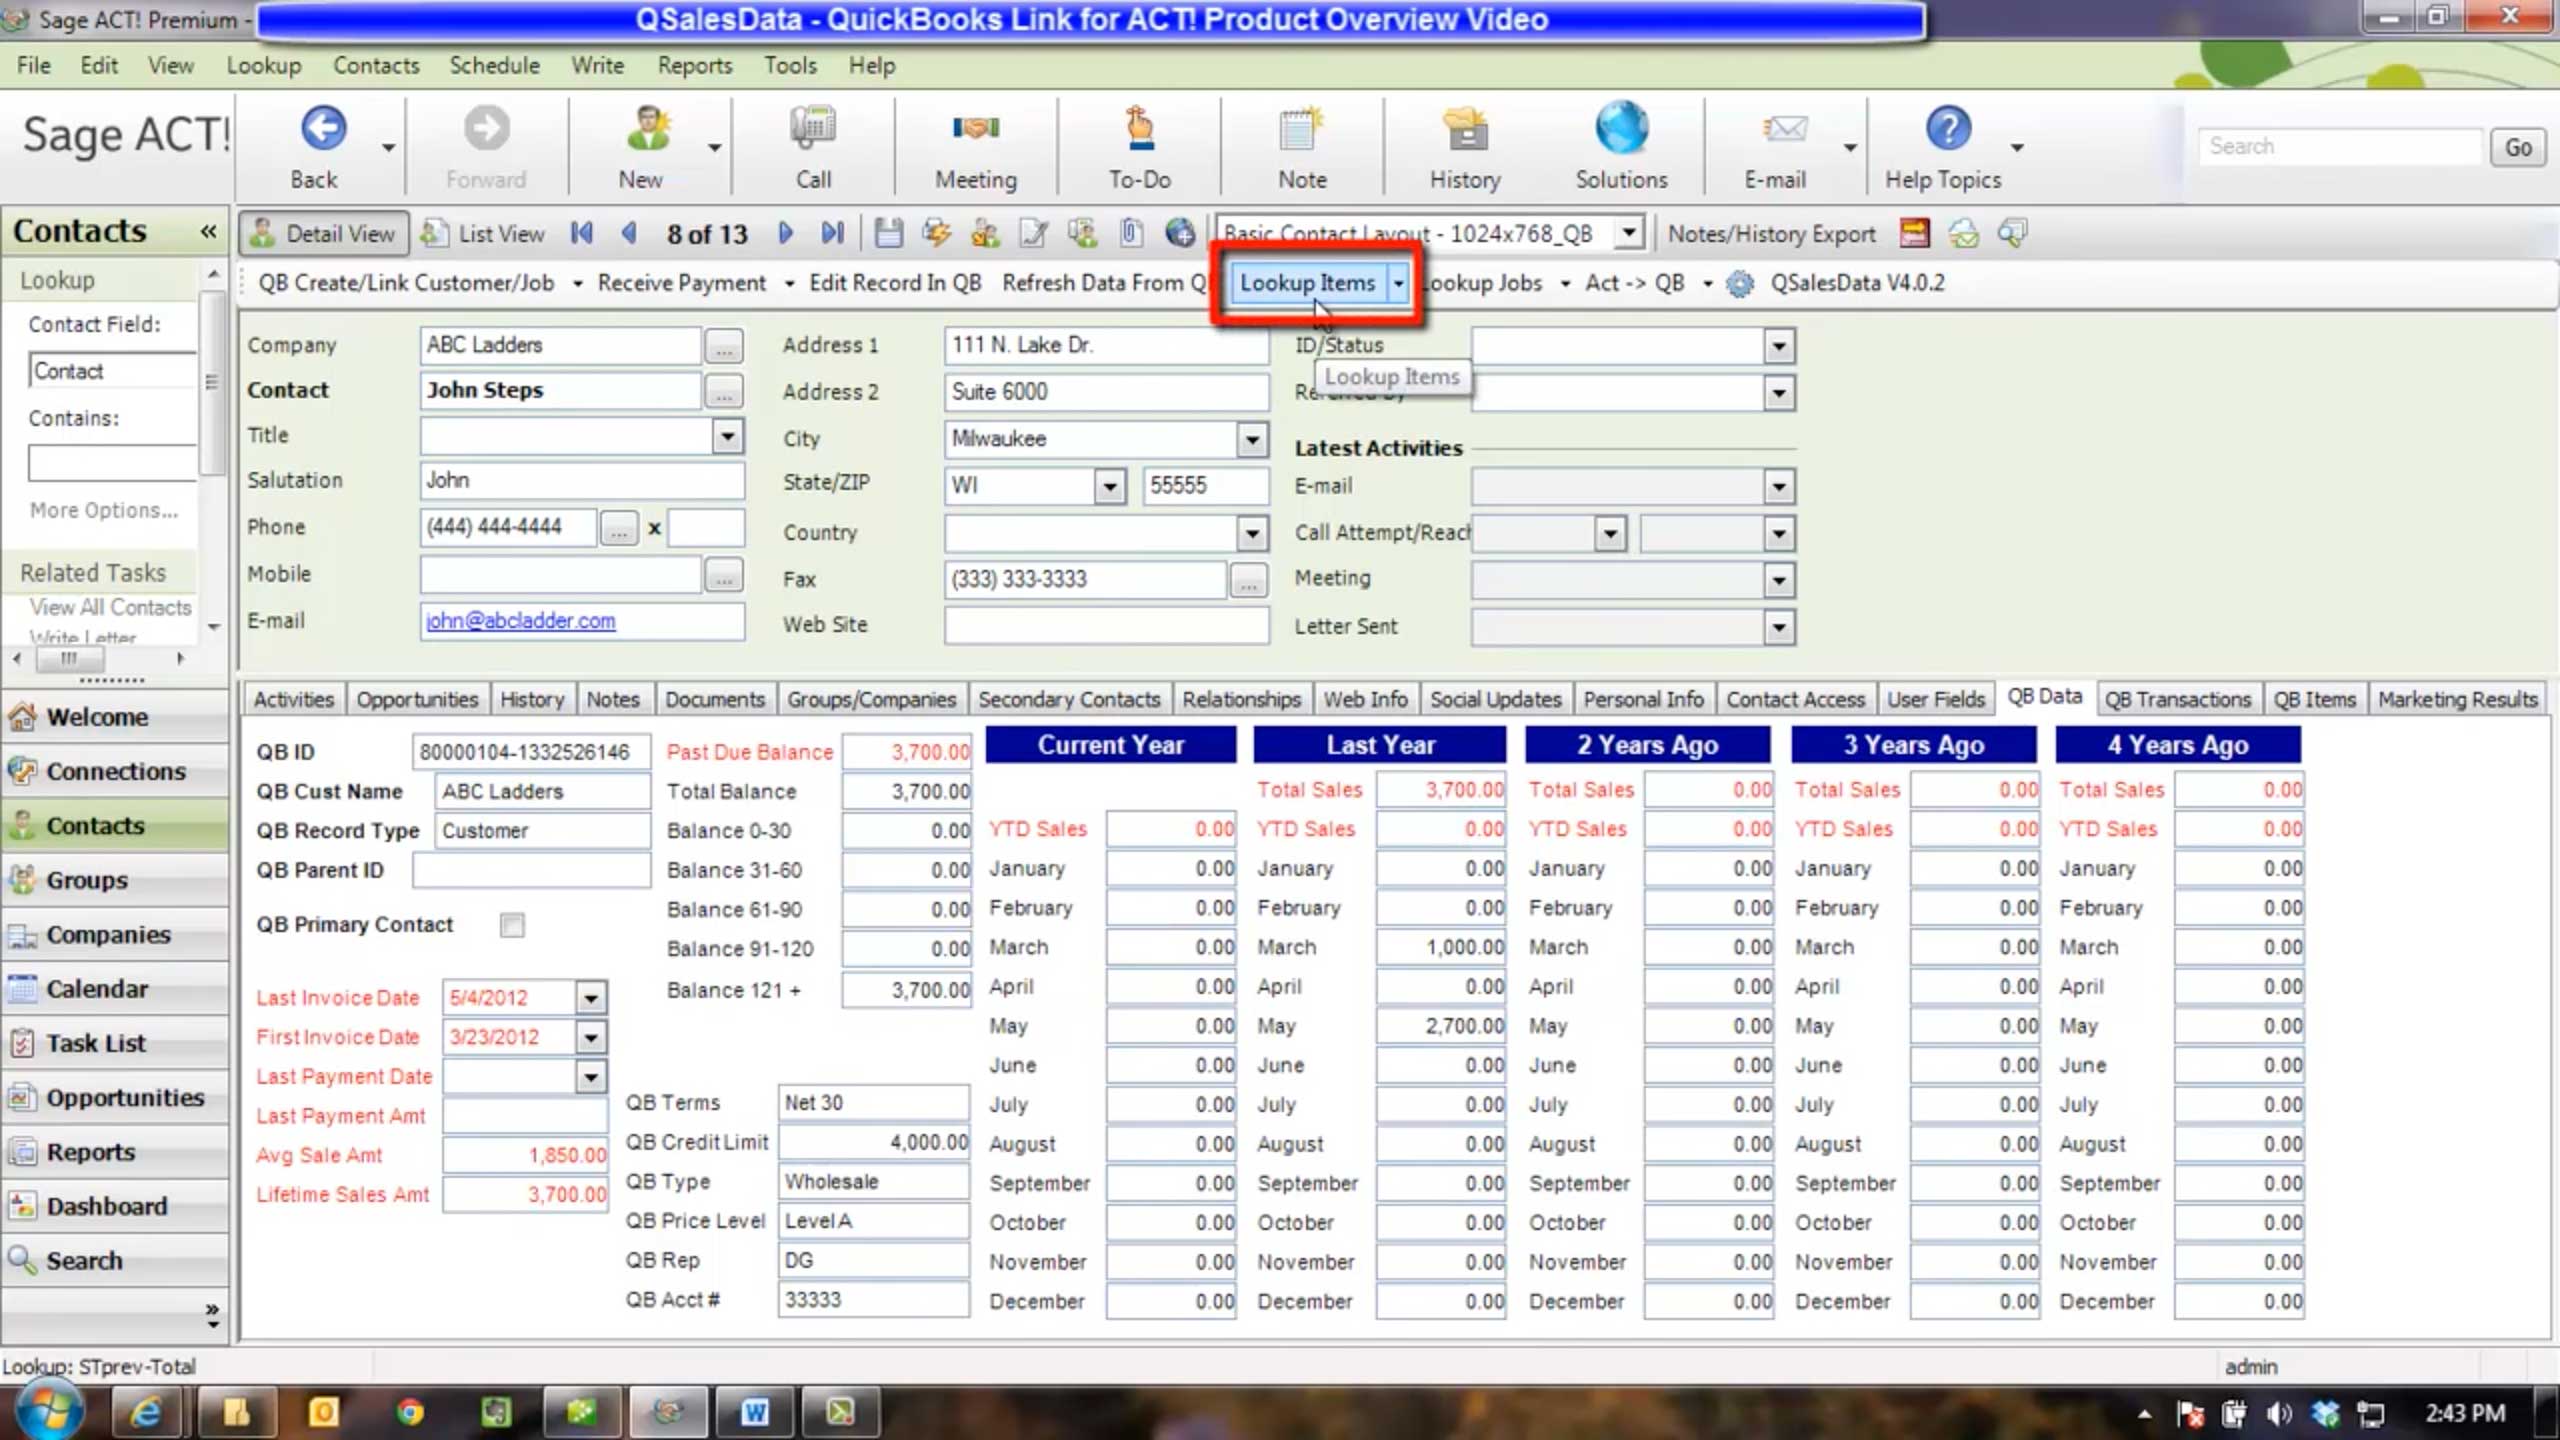
Task: Open Connections in navigation sidebar
Action: coord(115,771)
